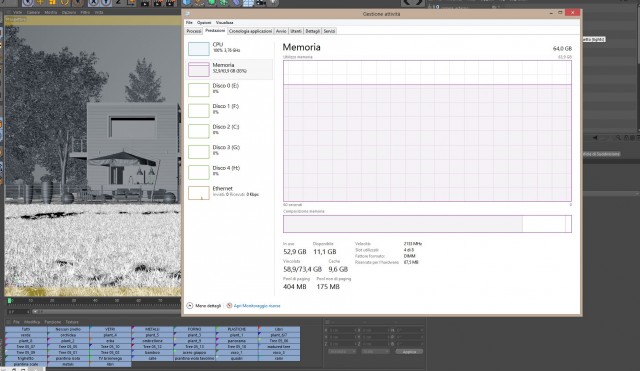Click the render to picture viewer clapperboard icon
The image size is (640, 371).
pyautogui.click(x=158, y=3)
